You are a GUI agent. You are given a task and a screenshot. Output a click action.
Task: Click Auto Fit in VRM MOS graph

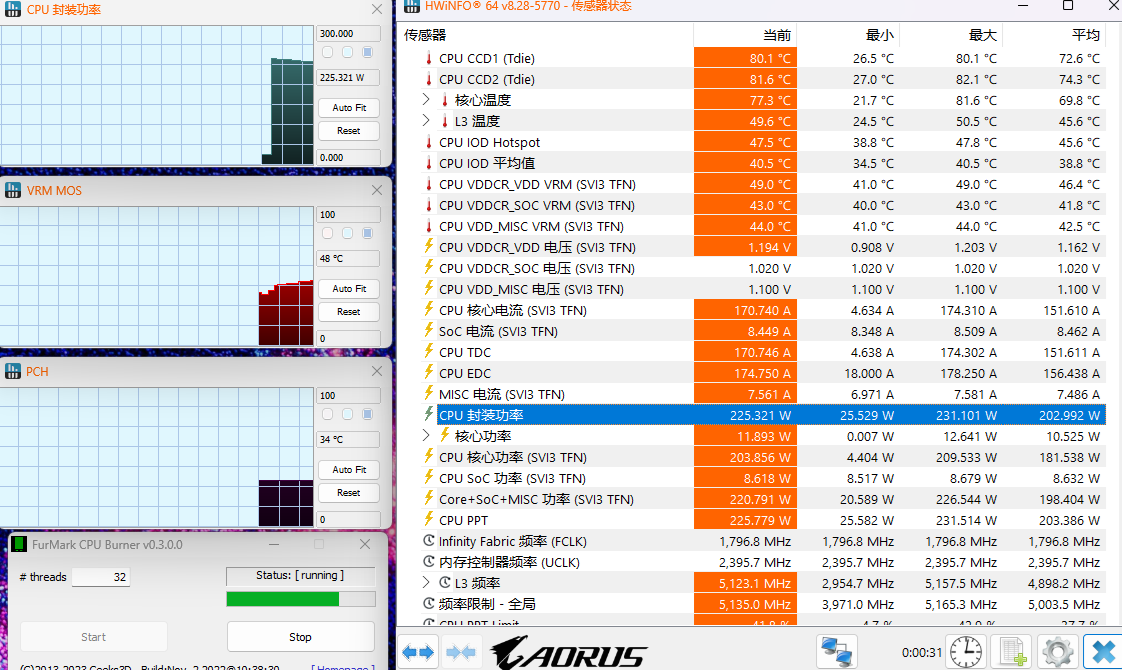pos(349,288)
